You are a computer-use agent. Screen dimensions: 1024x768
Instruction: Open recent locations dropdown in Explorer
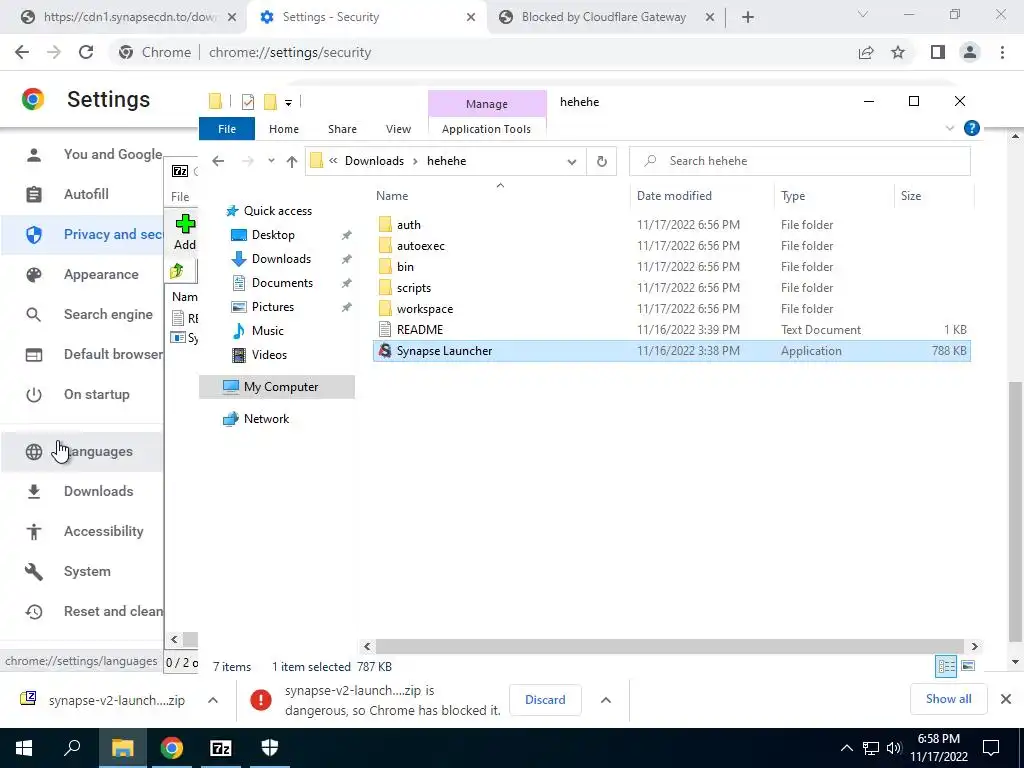[x=271, y=161]
